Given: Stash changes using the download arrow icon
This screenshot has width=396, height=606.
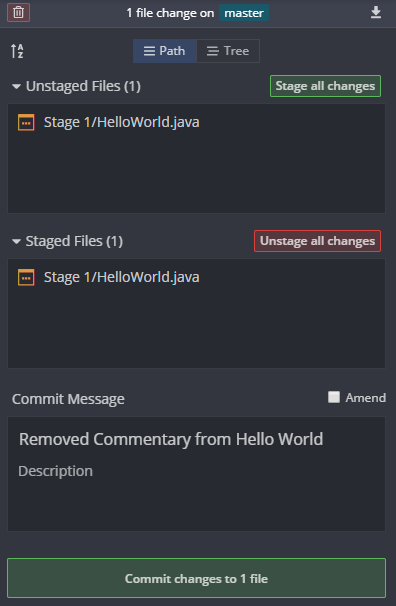Looking at the screenshot, I should pos(376,13).
